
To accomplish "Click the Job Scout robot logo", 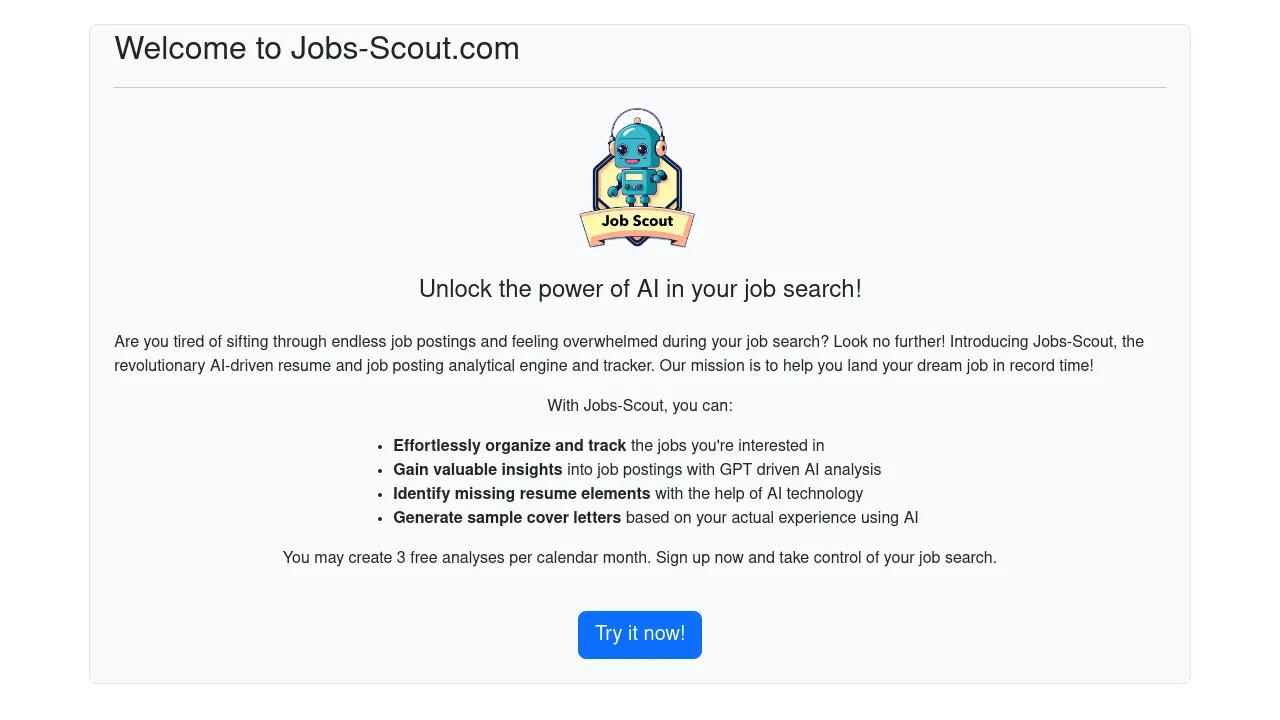I will pyautogui.click(x=637, y=180).
